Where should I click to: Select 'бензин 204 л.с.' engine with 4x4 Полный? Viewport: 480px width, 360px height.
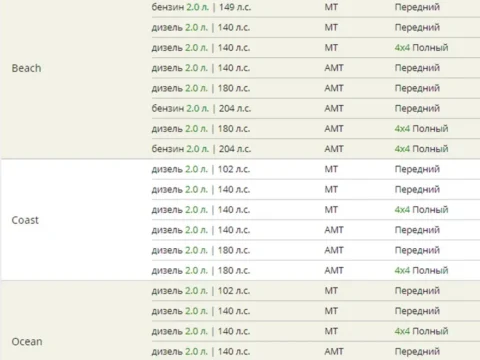click(201, 149)
